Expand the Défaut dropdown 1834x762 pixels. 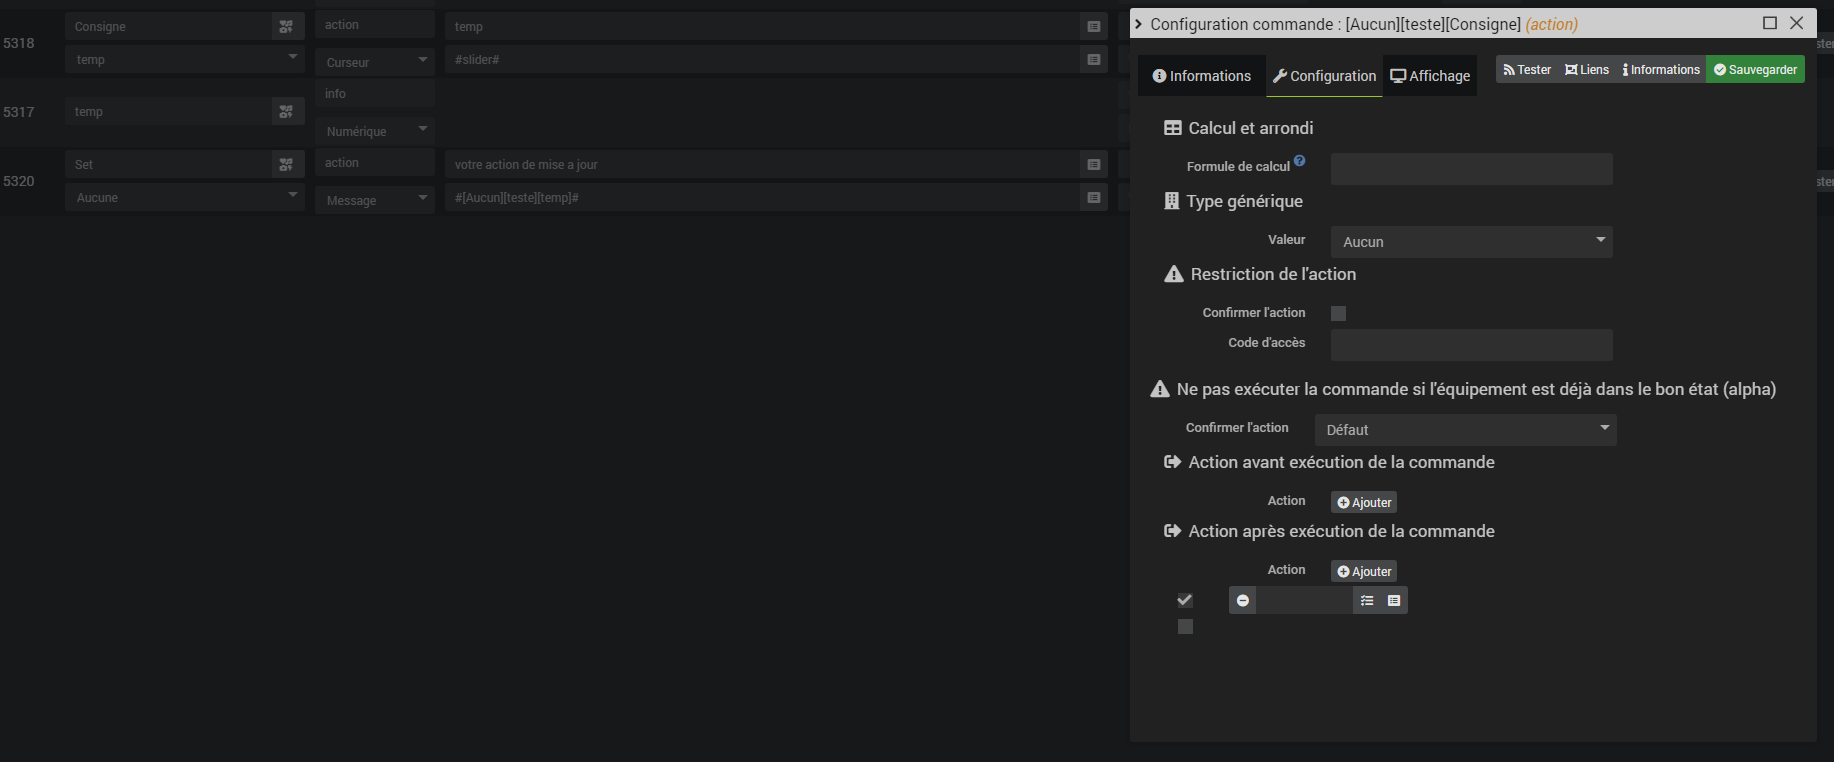pos(1465,430)
